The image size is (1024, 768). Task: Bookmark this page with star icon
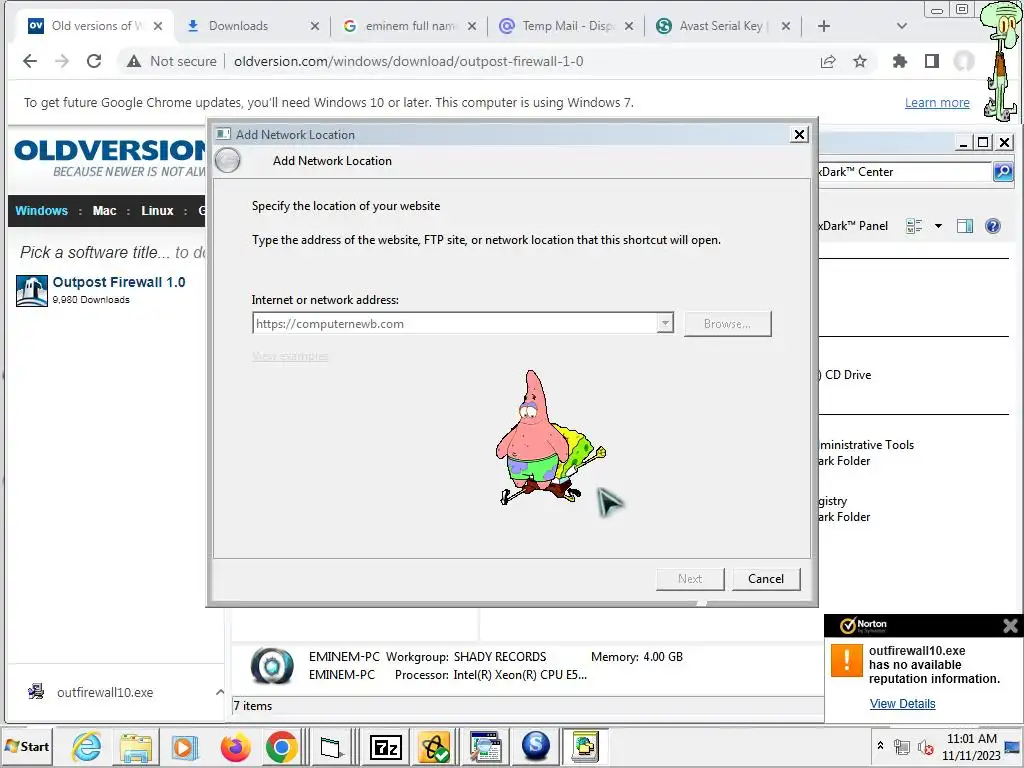860,61
